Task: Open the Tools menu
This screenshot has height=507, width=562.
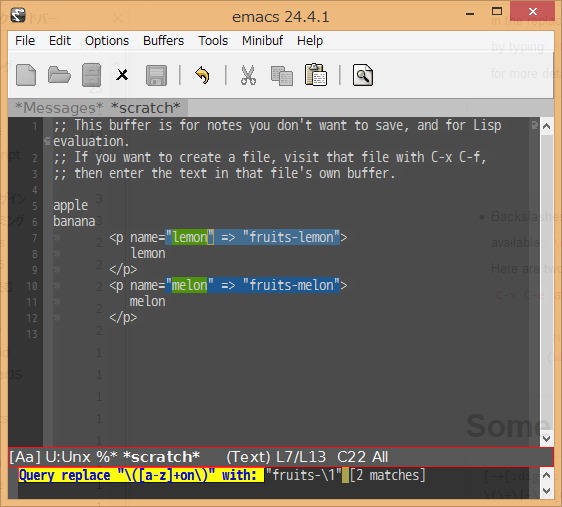Action: pyautogui.click(x=213, y=41)
